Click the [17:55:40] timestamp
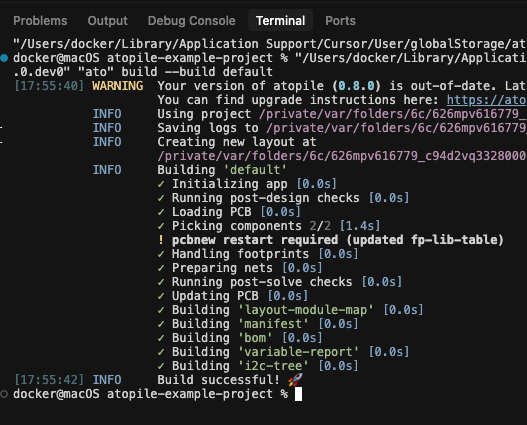Viewport: 527px width, 425px height. coord(49,86)
